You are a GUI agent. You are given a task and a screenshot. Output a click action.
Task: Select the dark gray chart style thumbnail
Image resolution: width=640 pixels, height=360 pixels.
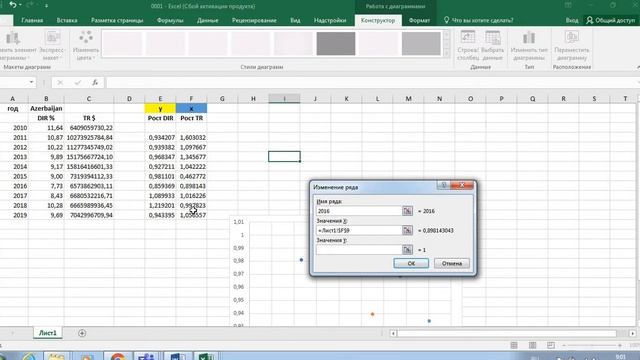(x=336, y=43)
